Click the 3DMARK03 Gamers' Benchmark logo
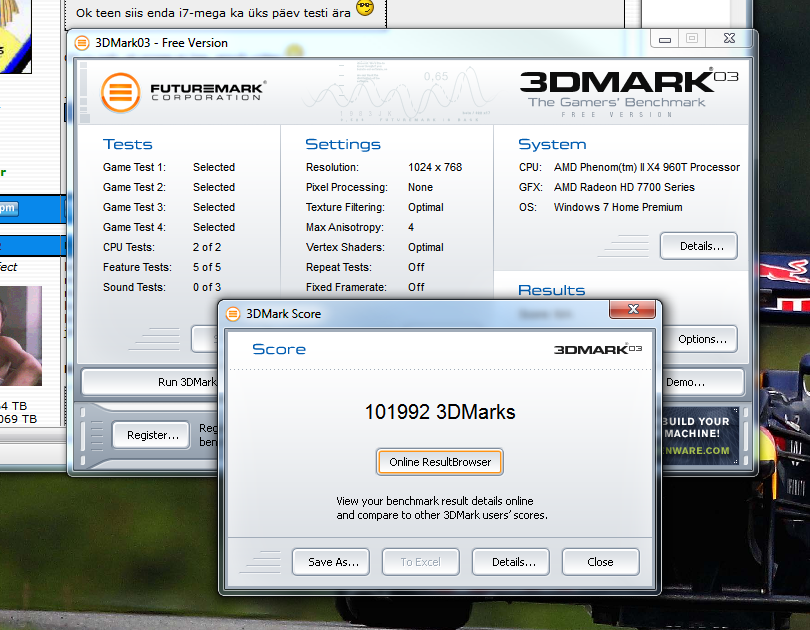The height and width of the screenshot is (630, 810). pyautogui.click(x=629, y=93)
